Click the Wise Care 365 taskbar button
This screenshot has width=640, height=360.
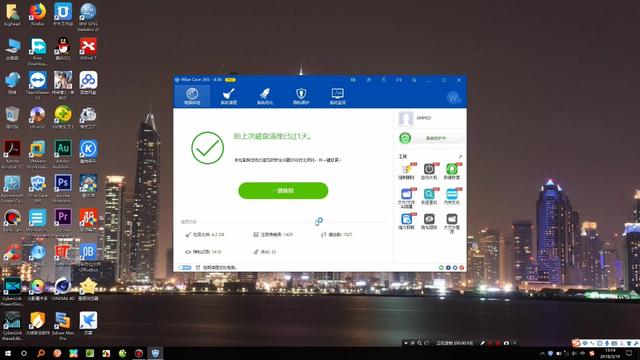[x=155, y=353]
